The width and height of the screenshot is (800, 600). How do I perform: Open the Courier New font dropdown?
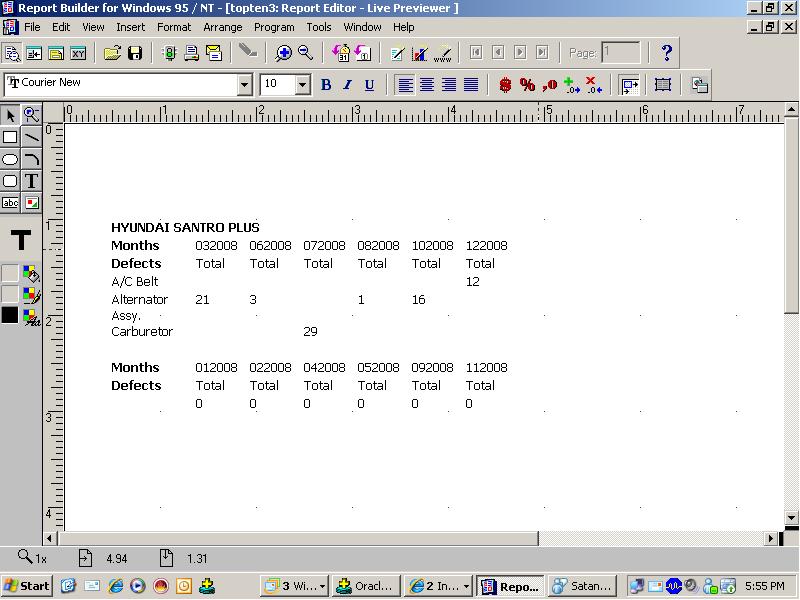tap(244, 85)
